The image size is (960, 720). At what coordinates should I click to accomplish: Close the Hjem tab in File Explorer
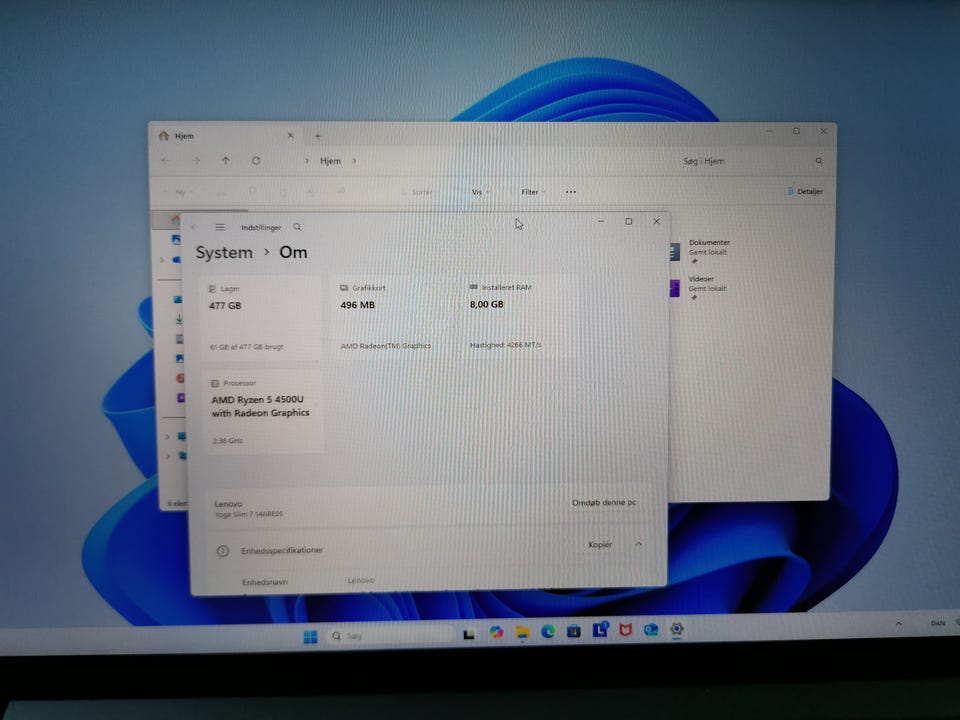coord(291,135)
